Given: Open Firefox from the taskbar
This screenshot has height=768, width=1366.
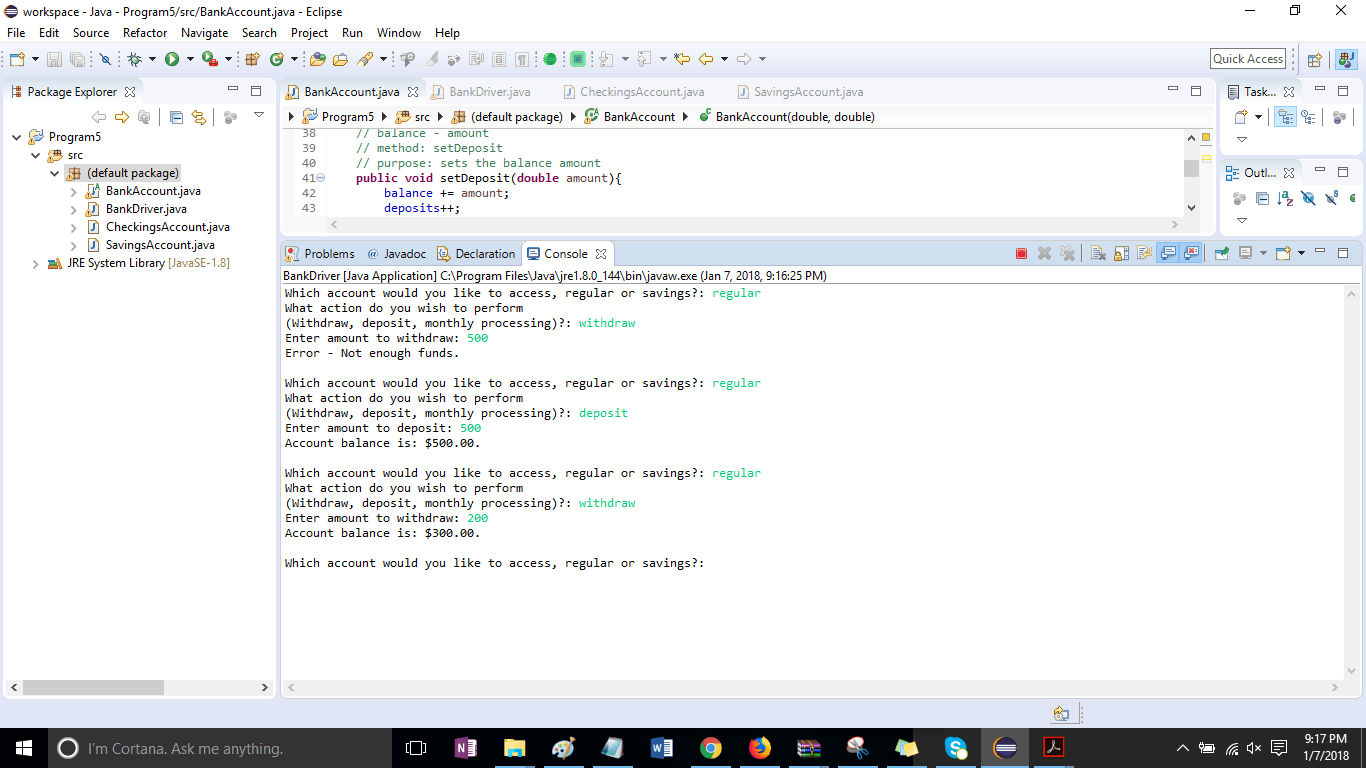Looking at the screenshot, I should point(760,748).
